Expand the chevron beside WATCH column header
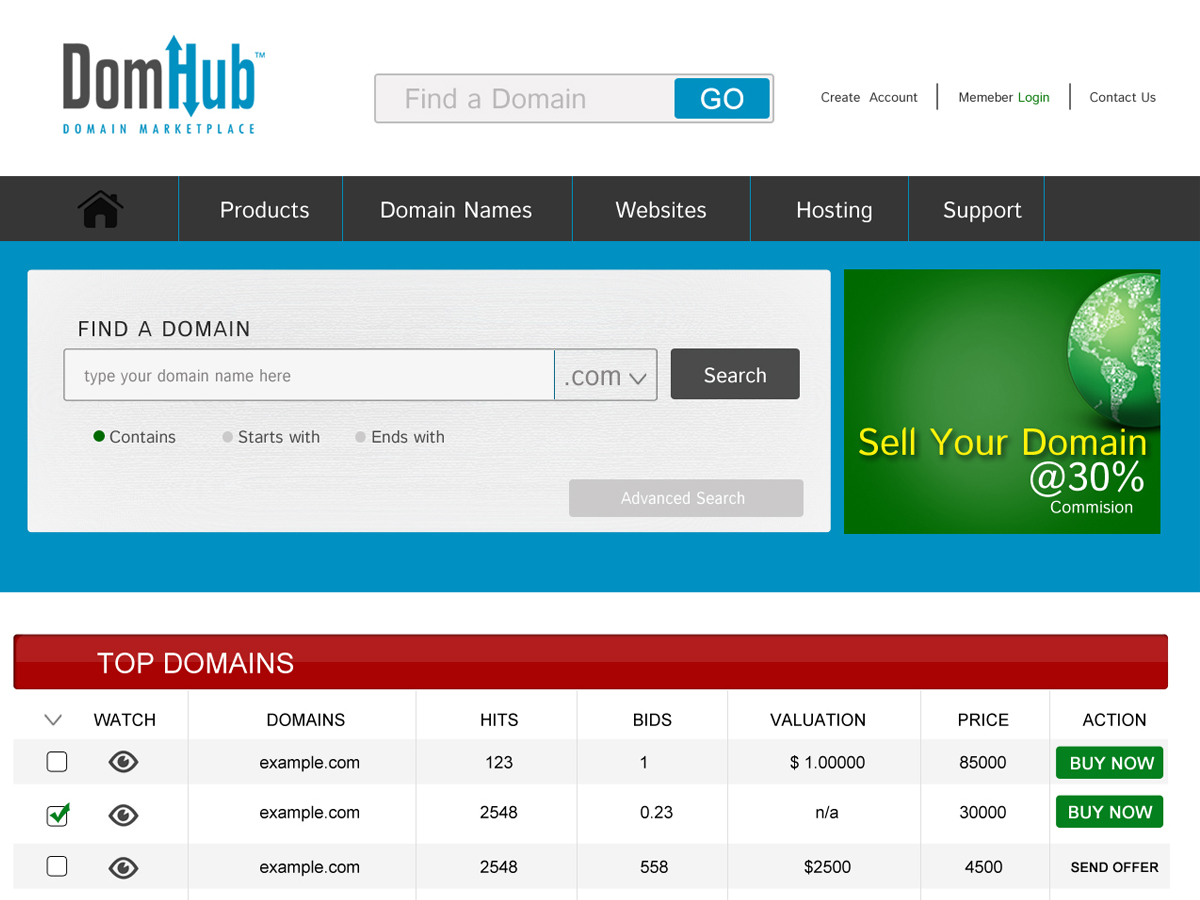The width and height of the screenshot is (1200, 900). click(x=54, y=720)
